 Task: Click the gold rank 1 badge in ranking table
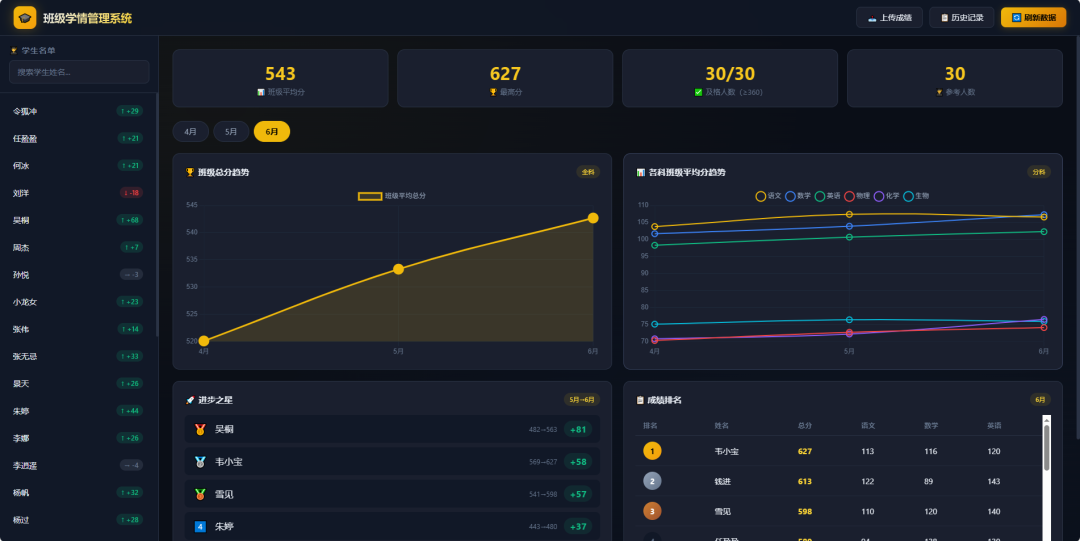point(652,451)
